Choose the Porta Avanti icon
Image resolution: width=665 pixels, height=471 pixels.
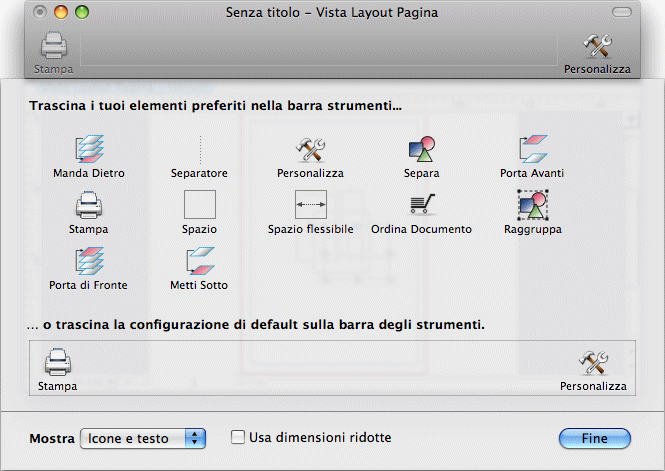tap(533, 149)
